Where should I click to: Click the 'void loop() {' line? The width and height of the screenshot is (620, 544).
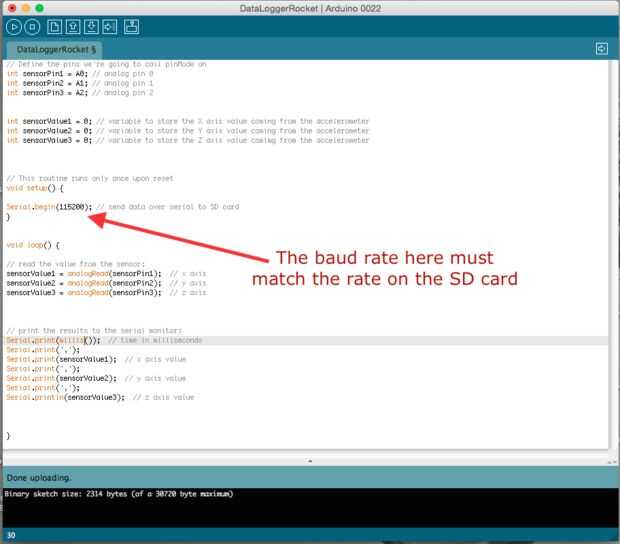(x=33, y=245)
